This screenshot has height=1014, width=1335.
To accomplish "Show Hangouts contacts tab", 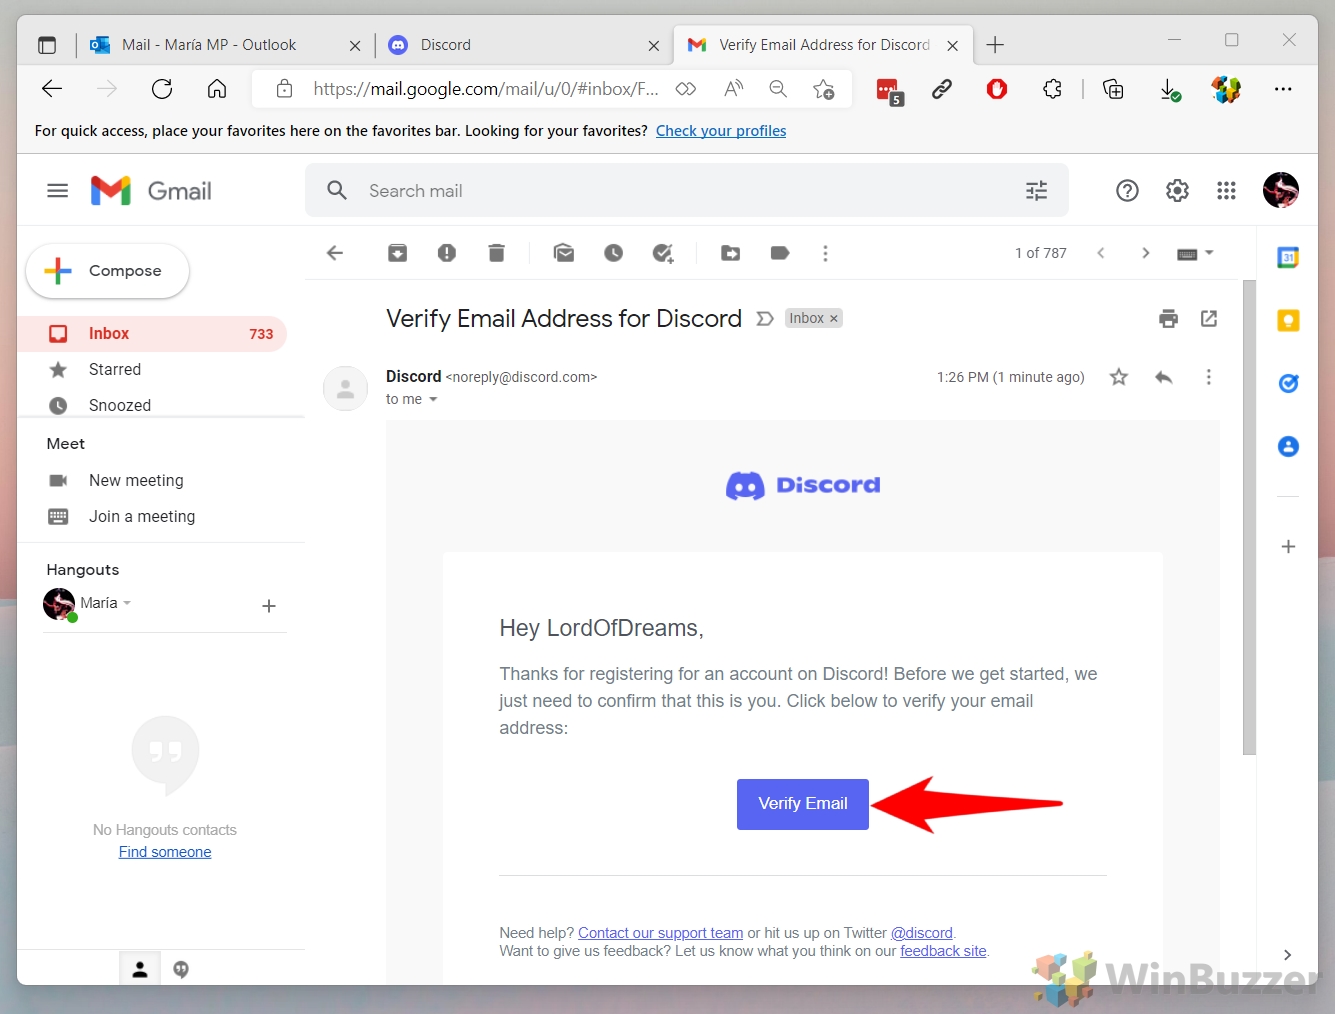I will click(x=140, y=969).
